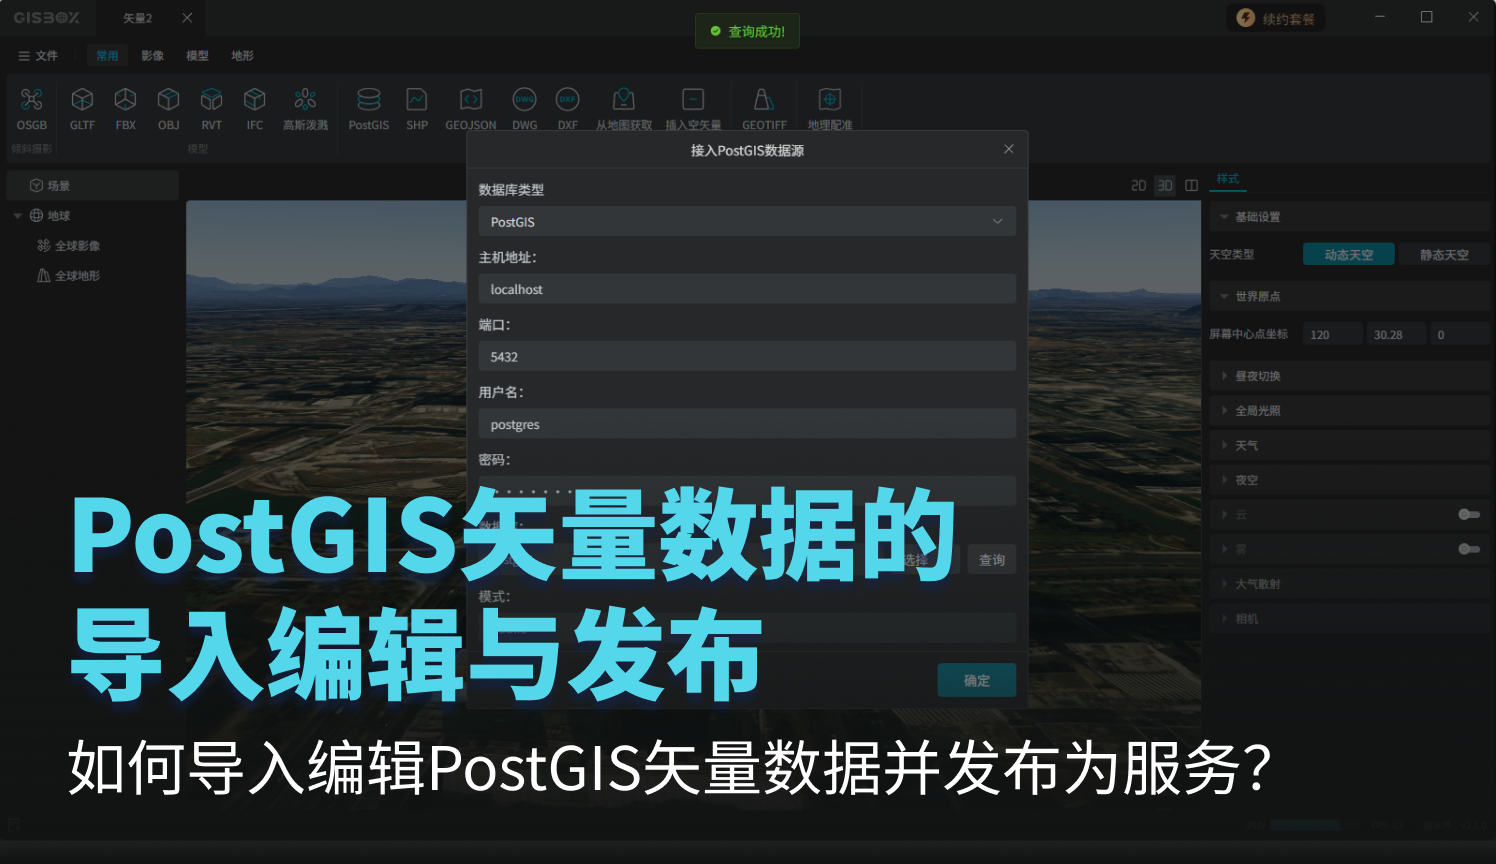Open the 文件 menu
1496x864 pixels.
coord(38,56)
